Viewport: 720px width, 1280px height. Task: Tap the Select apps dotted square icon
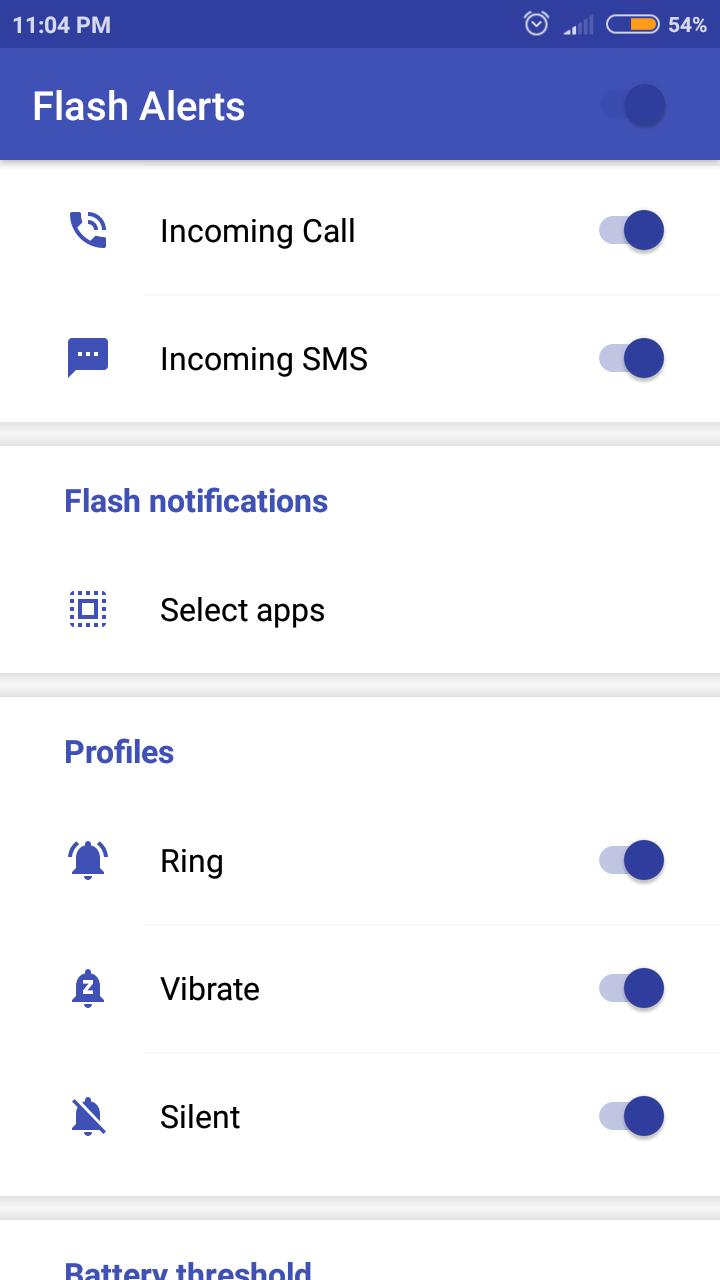pyautogui.click(x=88, y=609)
